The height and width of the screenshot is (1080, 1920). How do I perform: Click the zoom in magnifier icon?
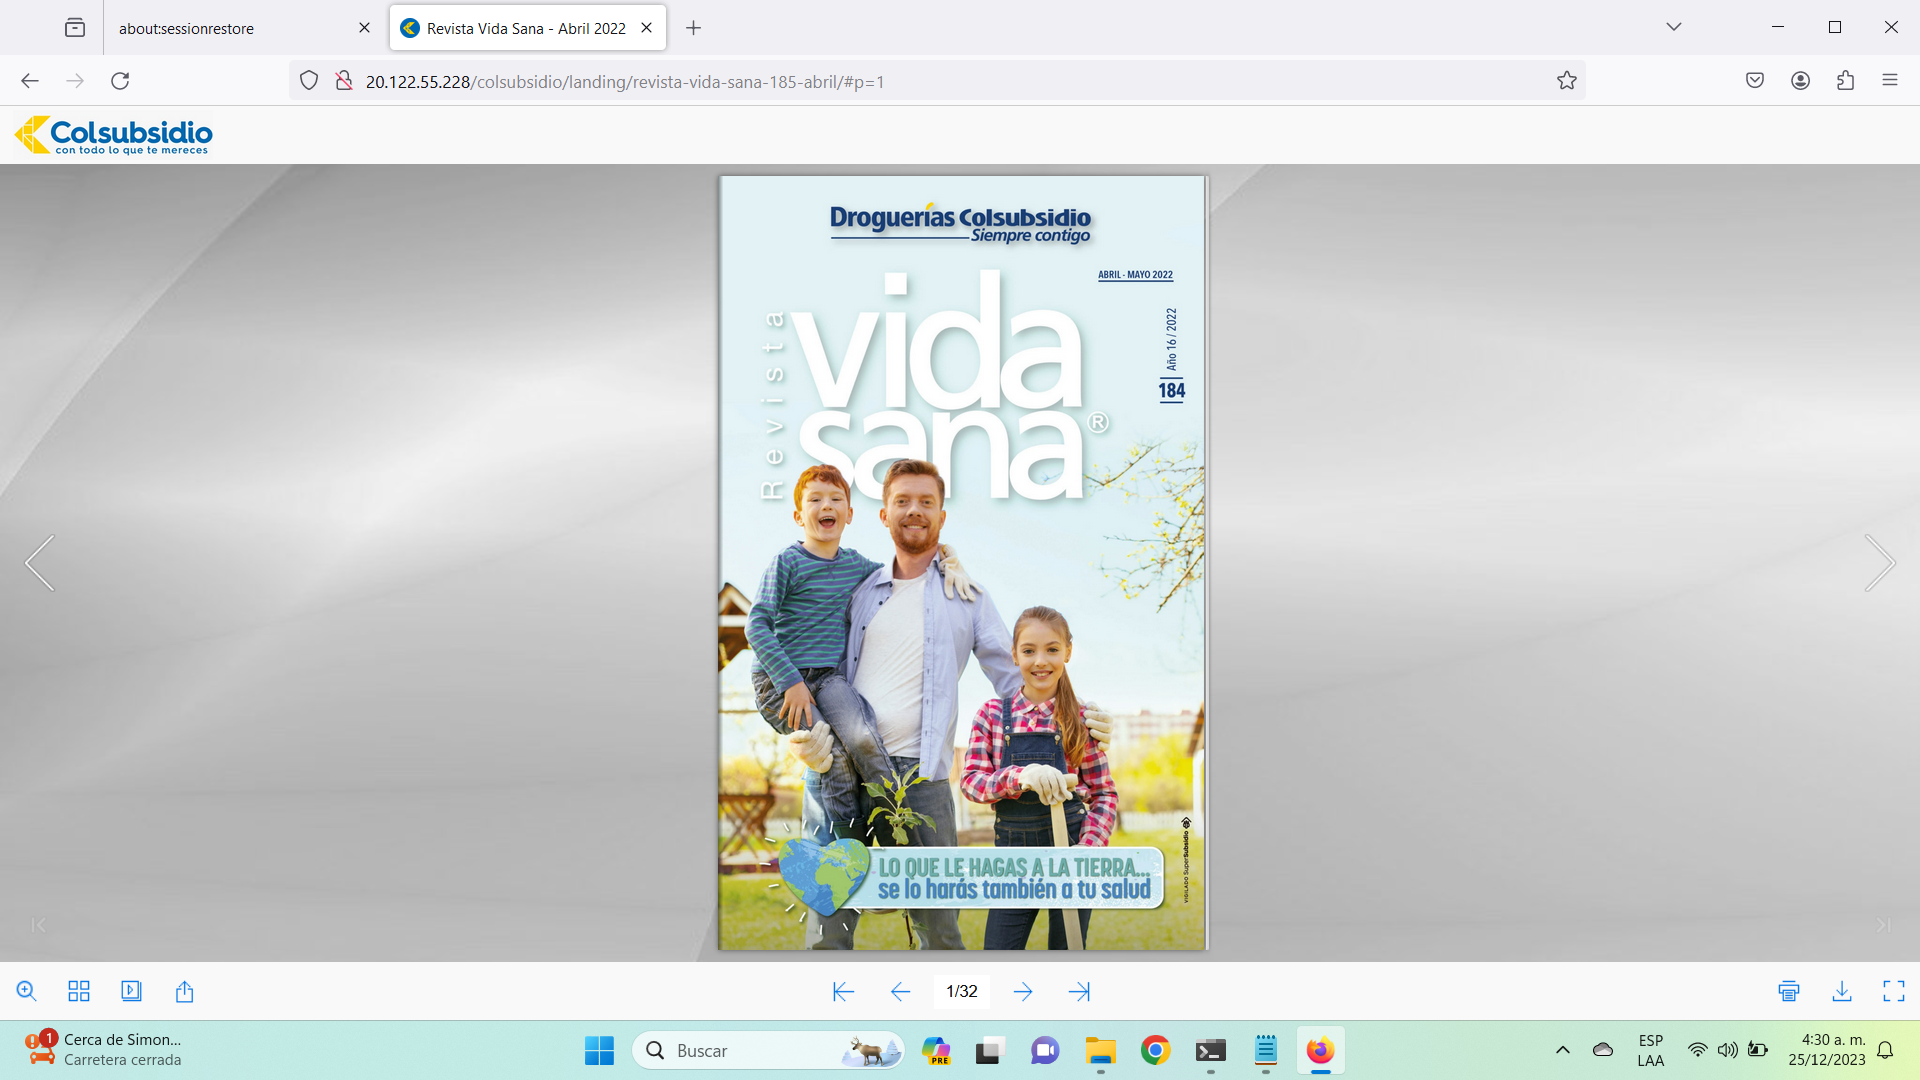tap(27, 991)
